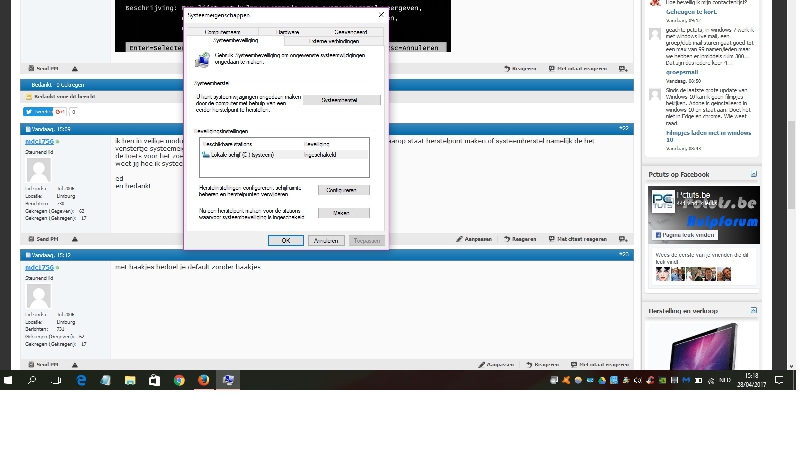The image size is (800, 450).
Task: Open mdc1756 profile link in post #23
Action: (39, 267)
